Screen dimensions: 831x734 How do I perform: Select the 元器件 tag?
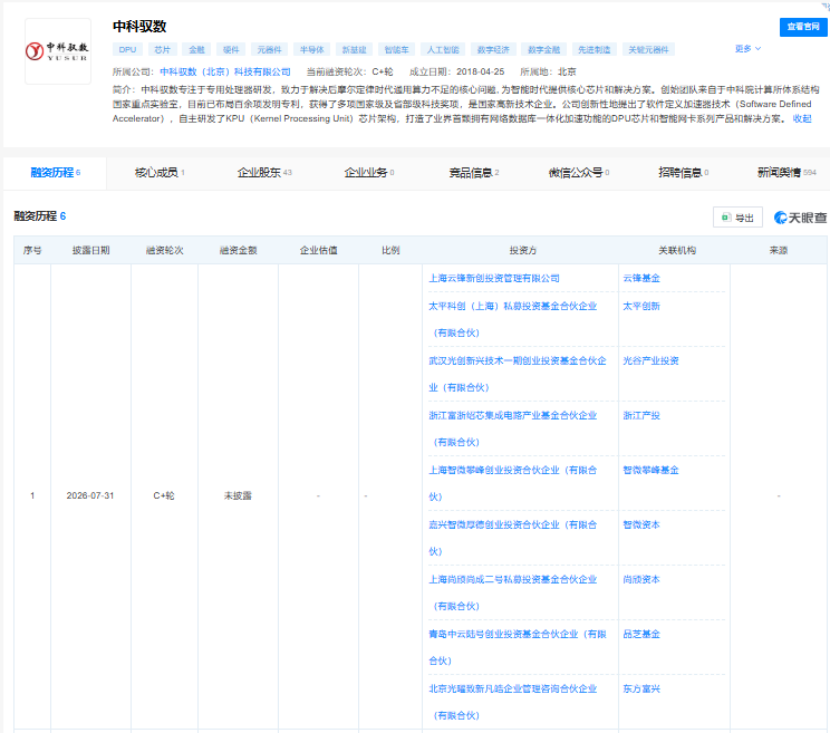click(x=269, y=50)
